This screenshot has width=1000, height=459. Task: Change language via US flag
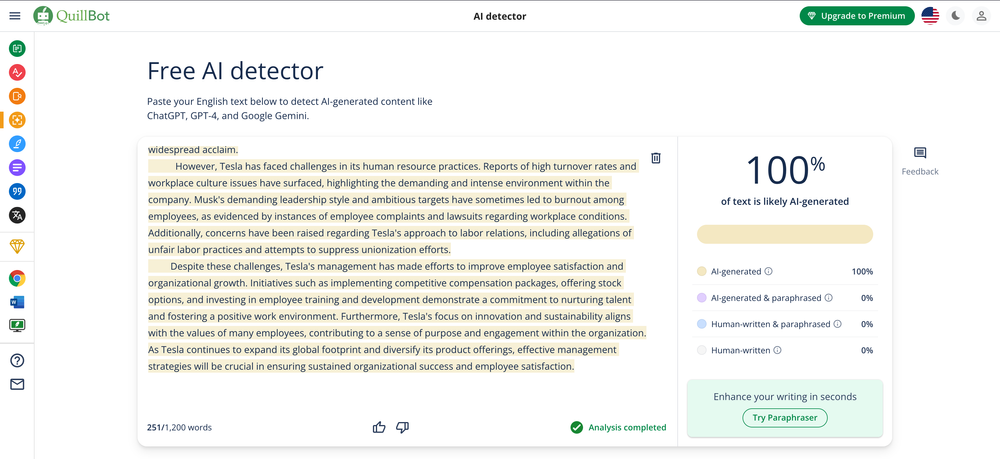(930, 16)
